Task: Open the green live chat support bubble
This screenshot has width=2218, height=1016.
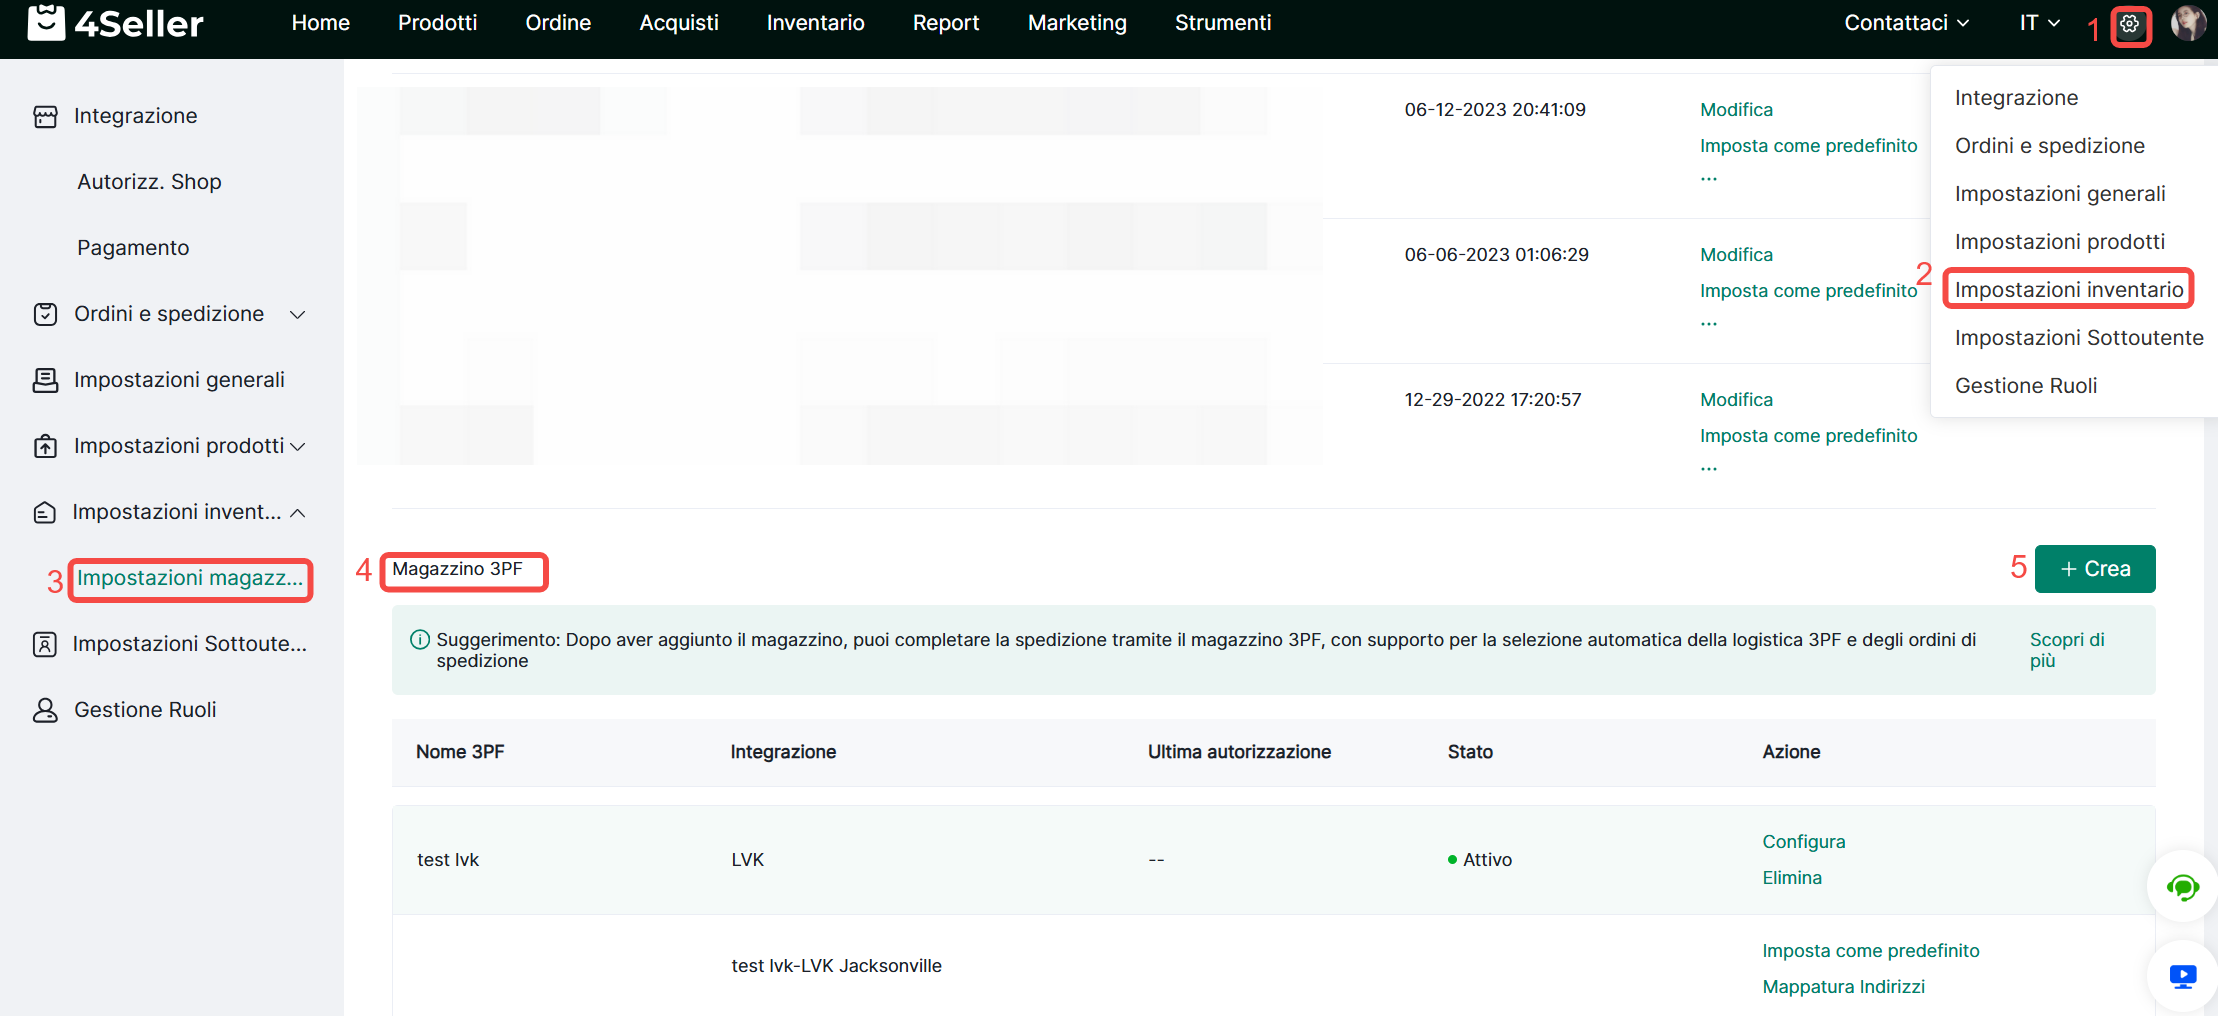Action: [2182, 887]
